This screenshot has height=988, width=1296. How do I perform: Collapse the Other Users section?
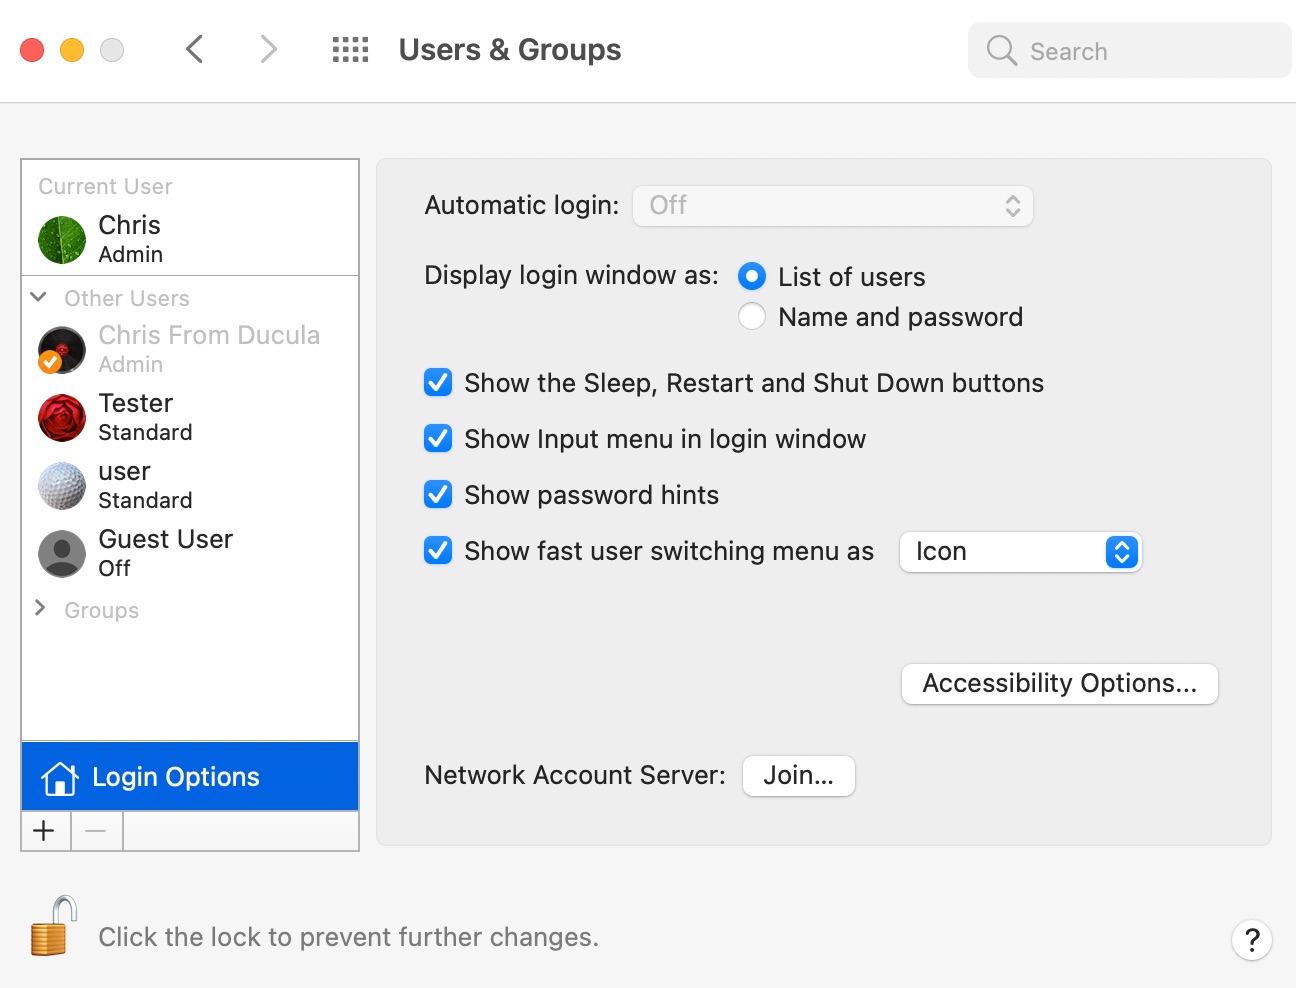39,297
